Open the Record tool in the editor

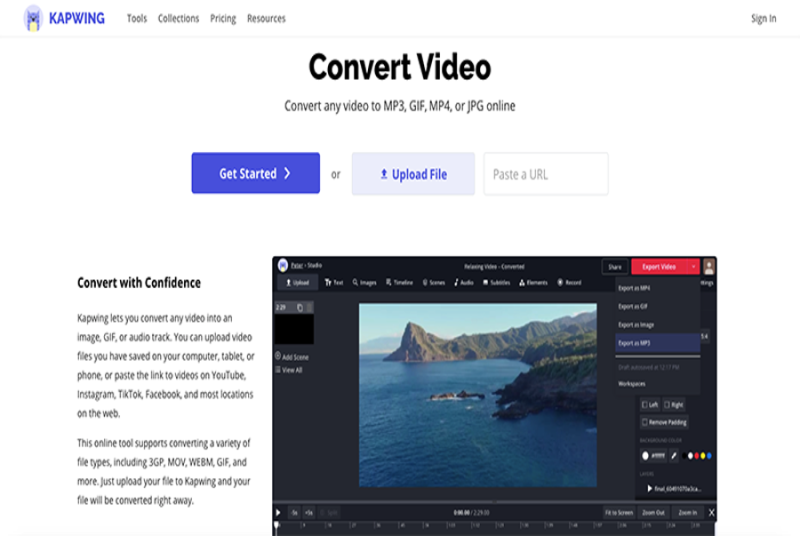click(x=569, y=283)
